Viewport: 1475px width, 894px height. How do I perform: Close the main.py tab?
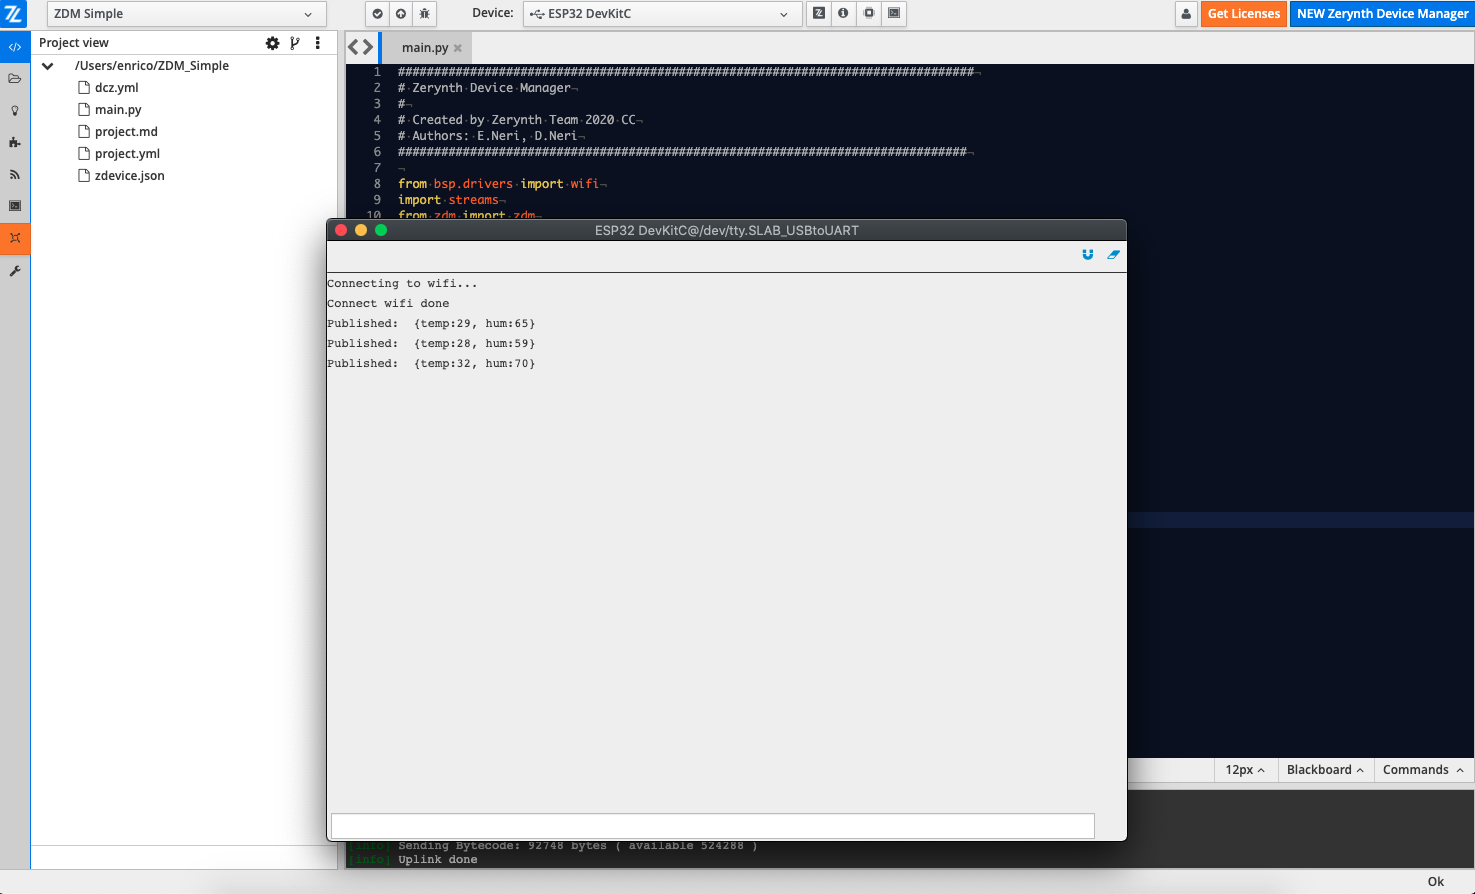pyautogui.click(x=458, y=48)
